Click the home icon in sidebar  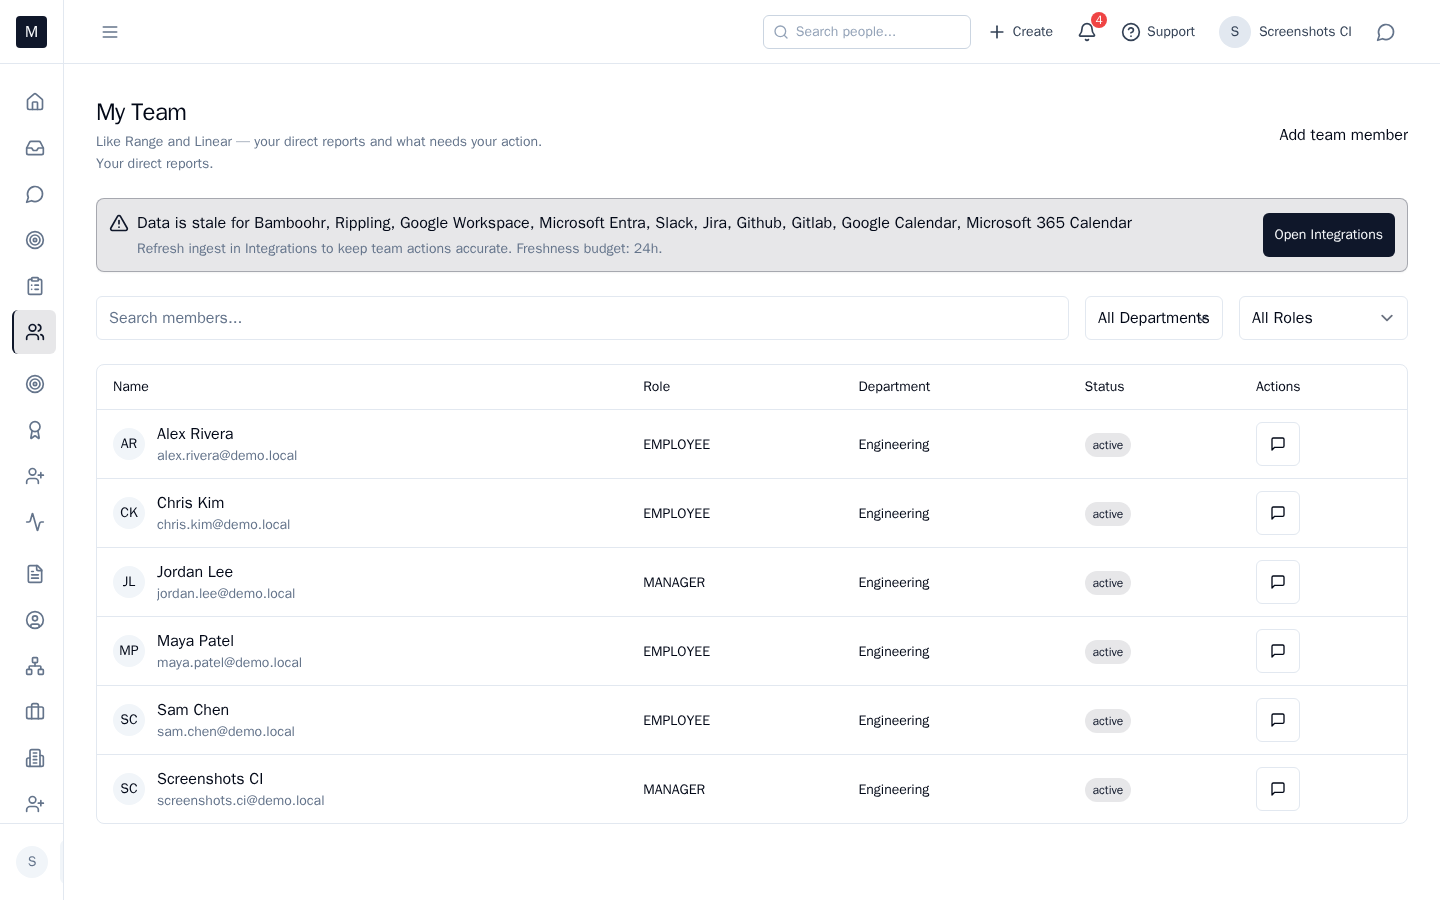[35, 102]
